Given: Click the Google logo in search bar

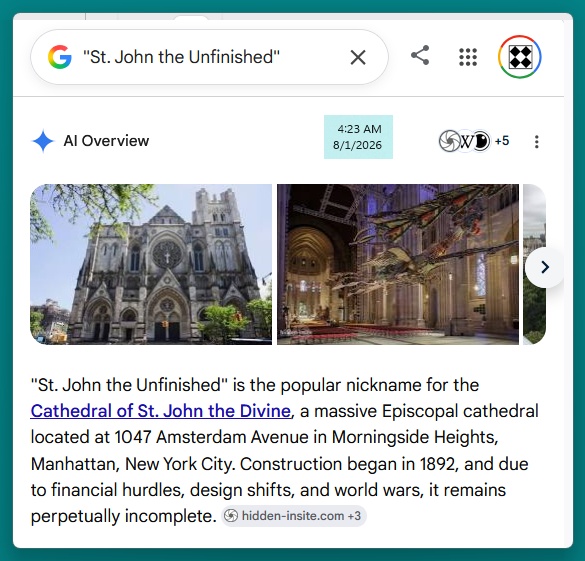Looking at the screenshot, I should (60, 57).
